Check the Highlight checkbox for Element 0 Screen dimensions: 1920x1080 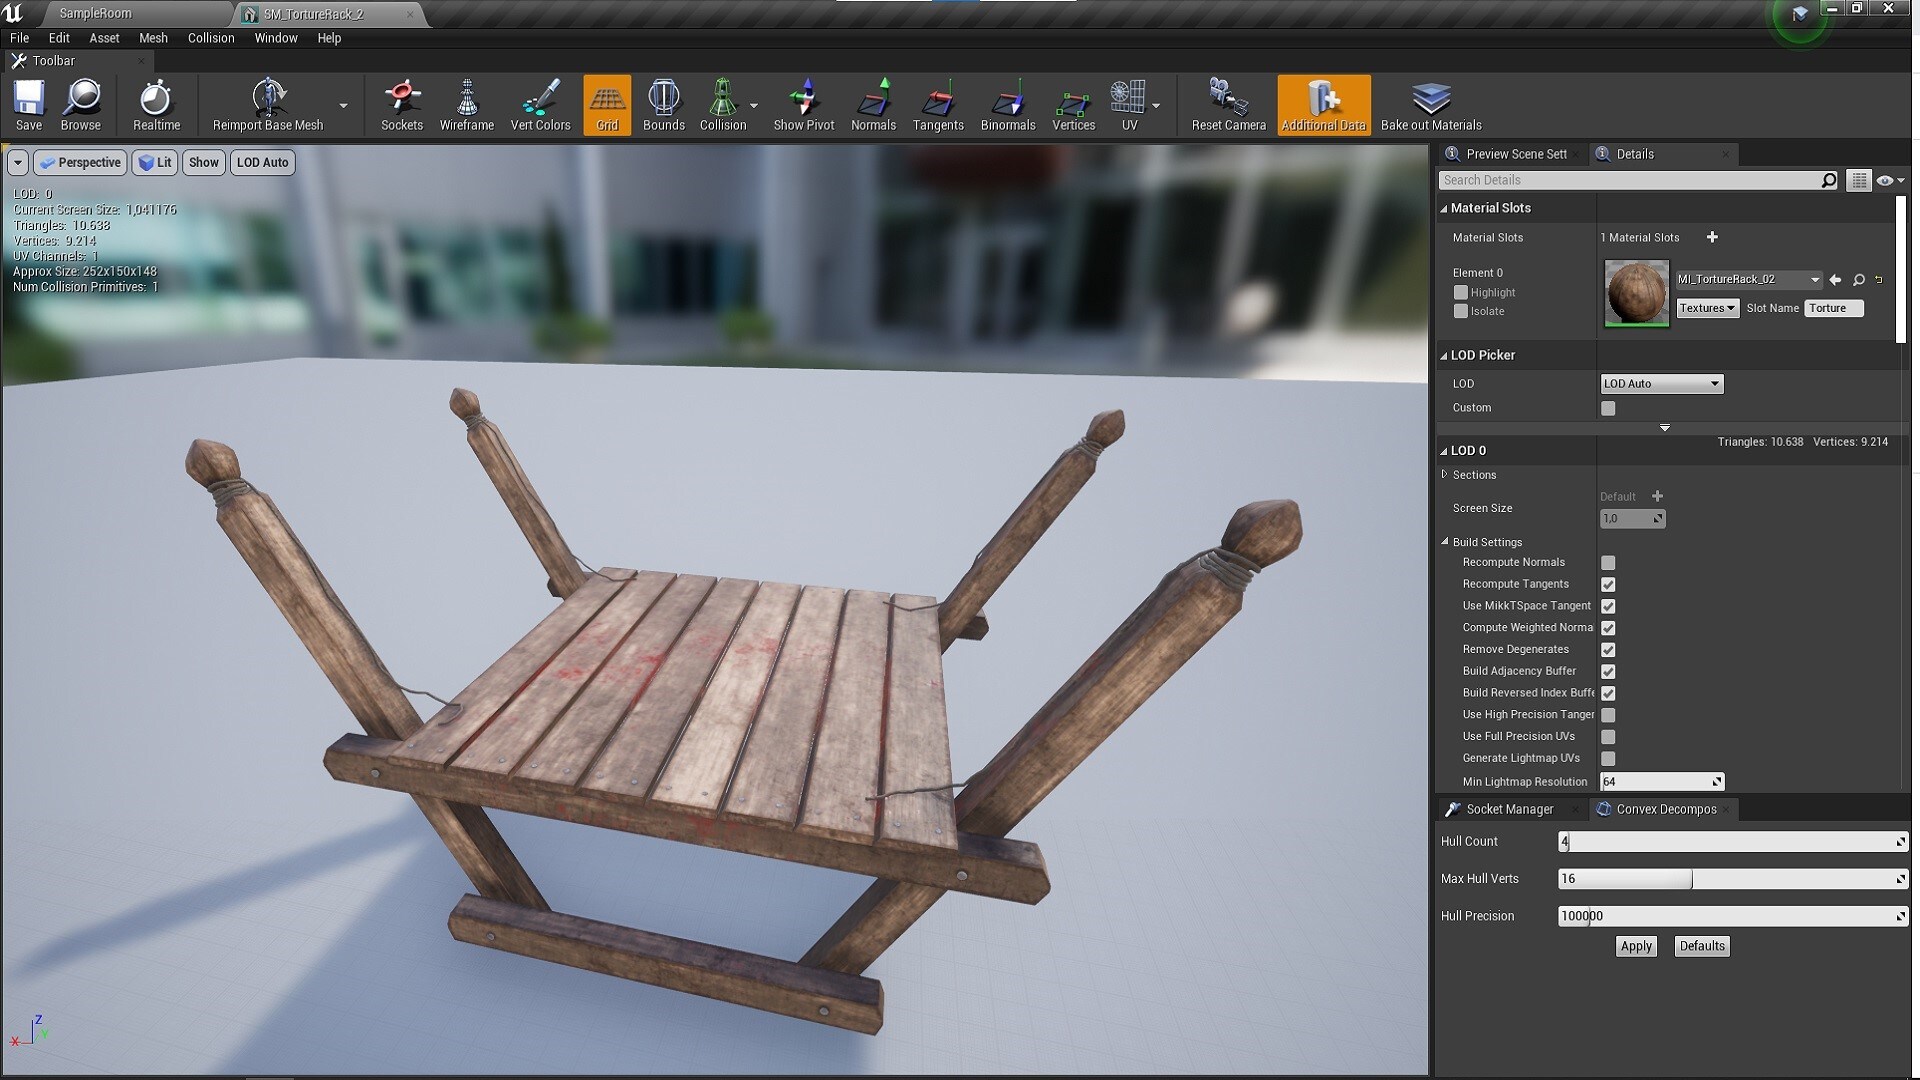(1461, 293)
